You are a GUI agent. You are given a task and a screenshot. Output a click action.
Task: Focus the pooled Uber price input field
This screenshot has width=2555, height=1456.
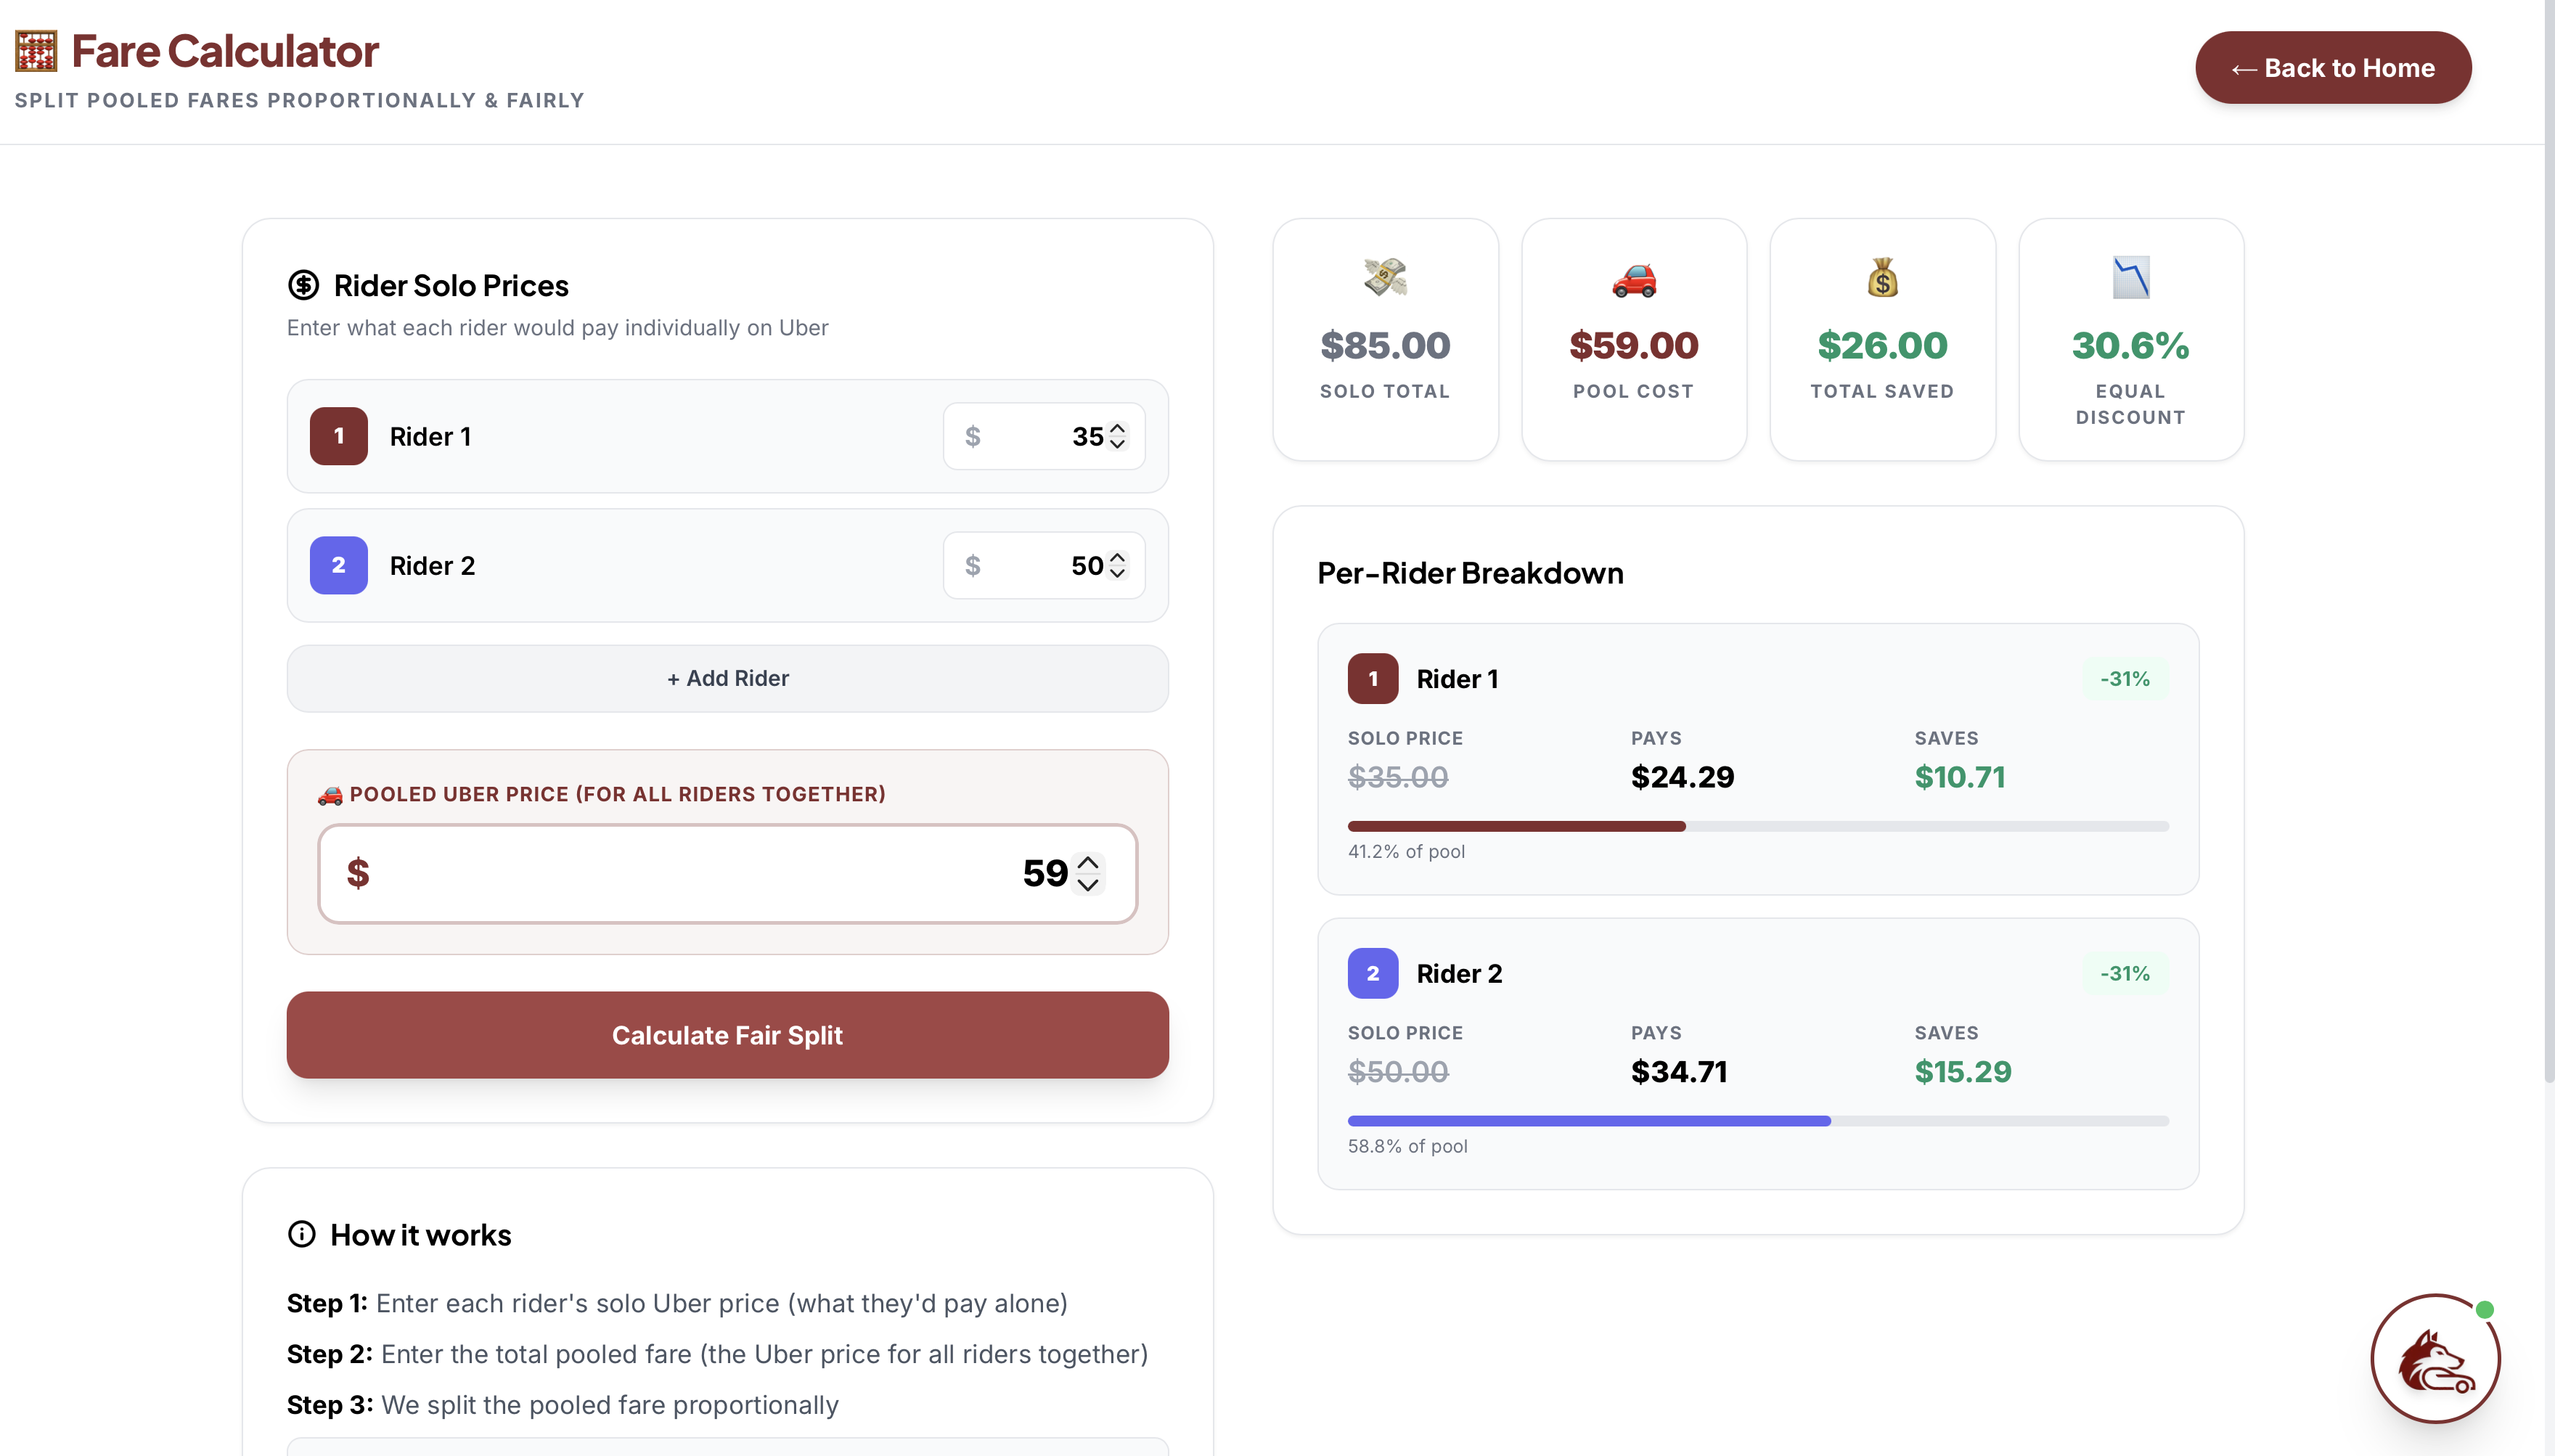(x=700, y=873)
